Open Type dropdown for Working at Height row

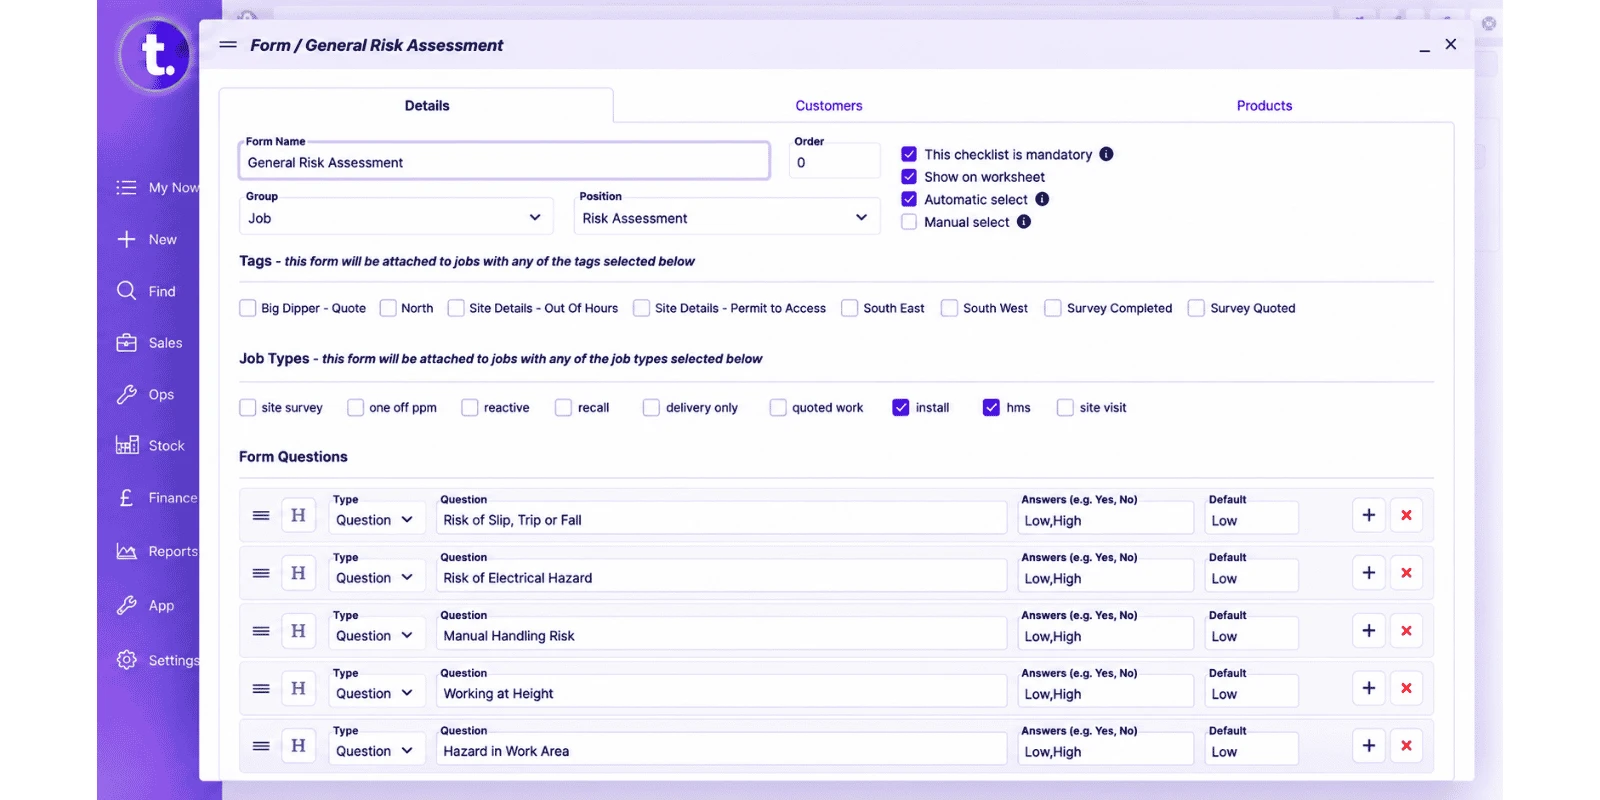376,694
